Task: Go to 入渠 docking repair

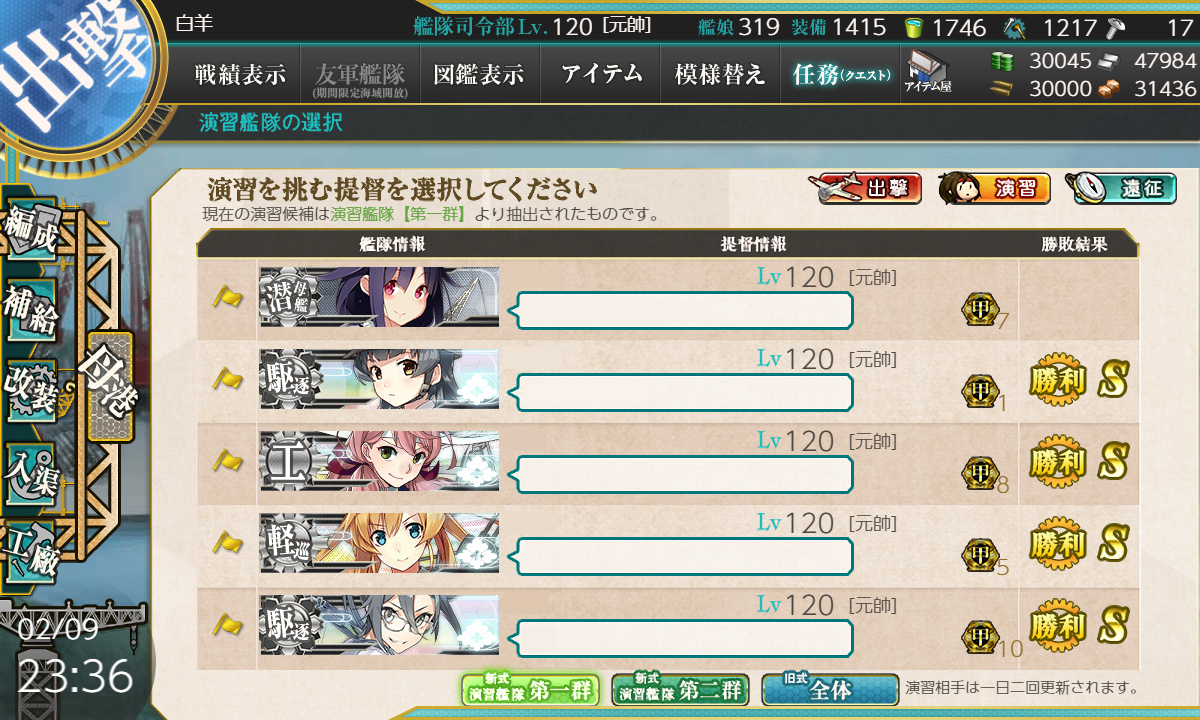Action: (30, 468)
